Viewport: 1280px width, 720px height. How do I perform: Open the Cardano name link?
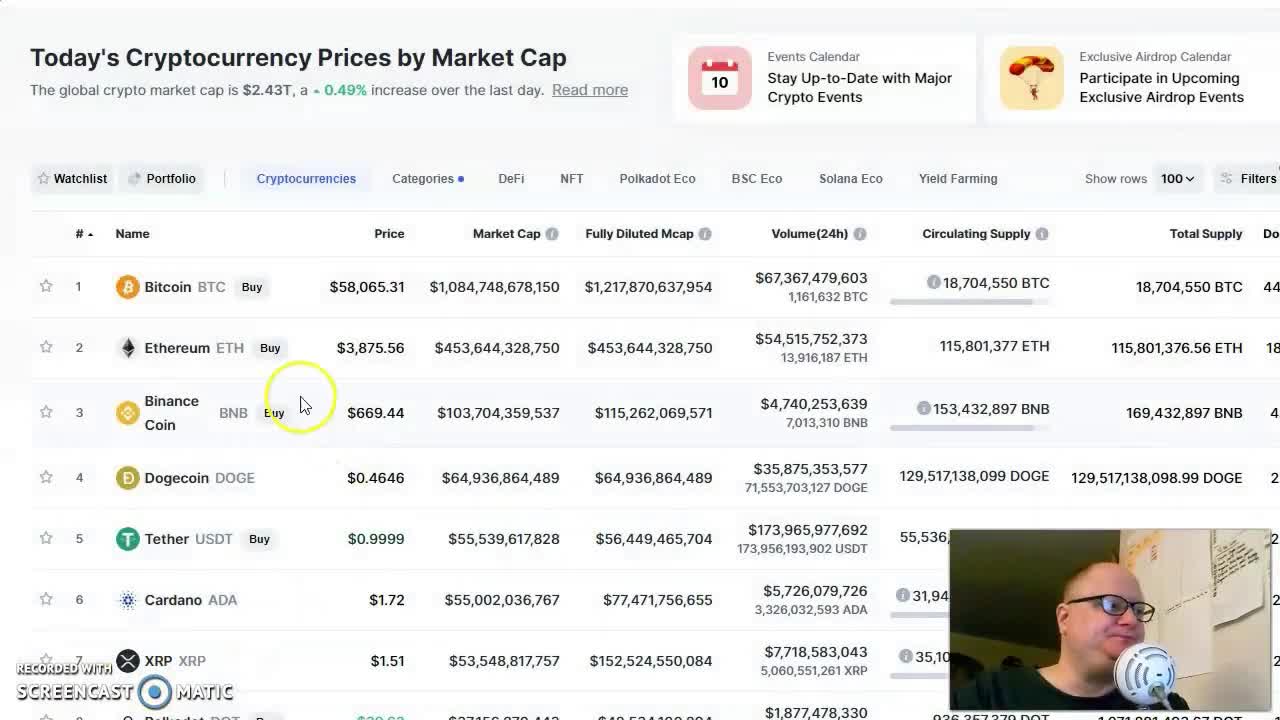173,600
